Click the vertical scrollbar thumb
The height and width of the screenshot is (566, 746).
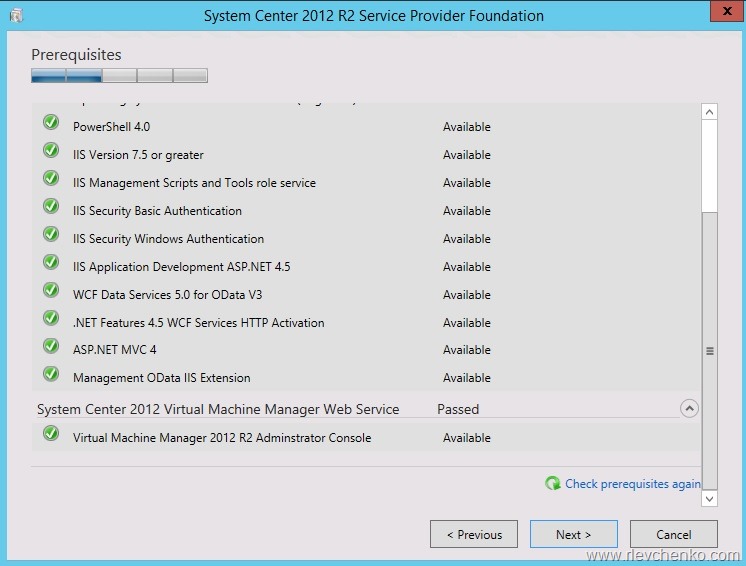710,350
